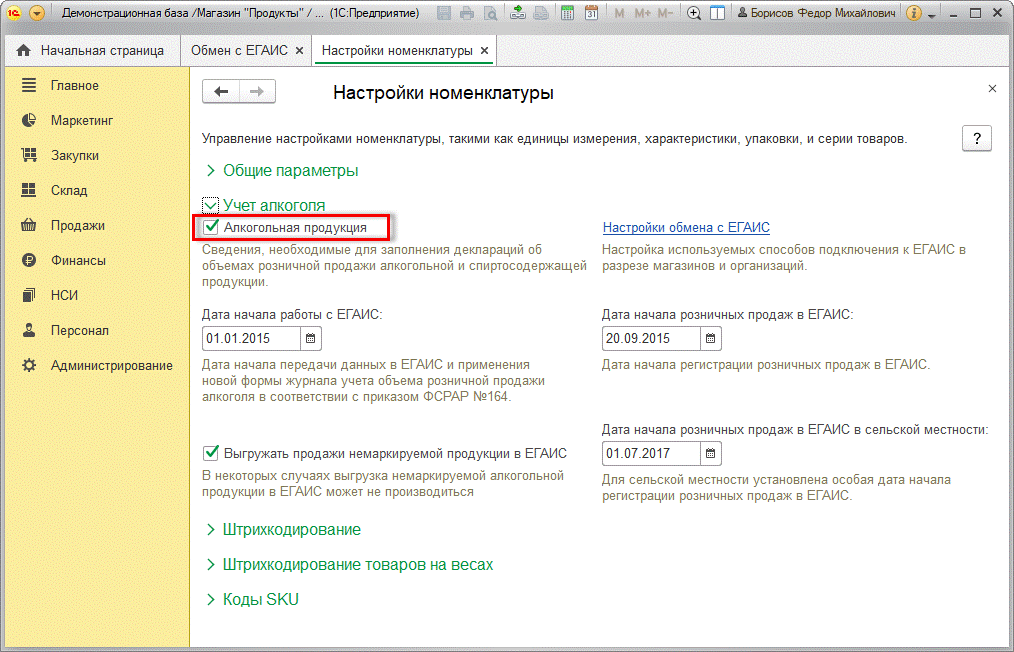Click the print toolbar icon
Image resolution: width=1014 pixels, height=652 pixels.
click(x=467, y=13)
